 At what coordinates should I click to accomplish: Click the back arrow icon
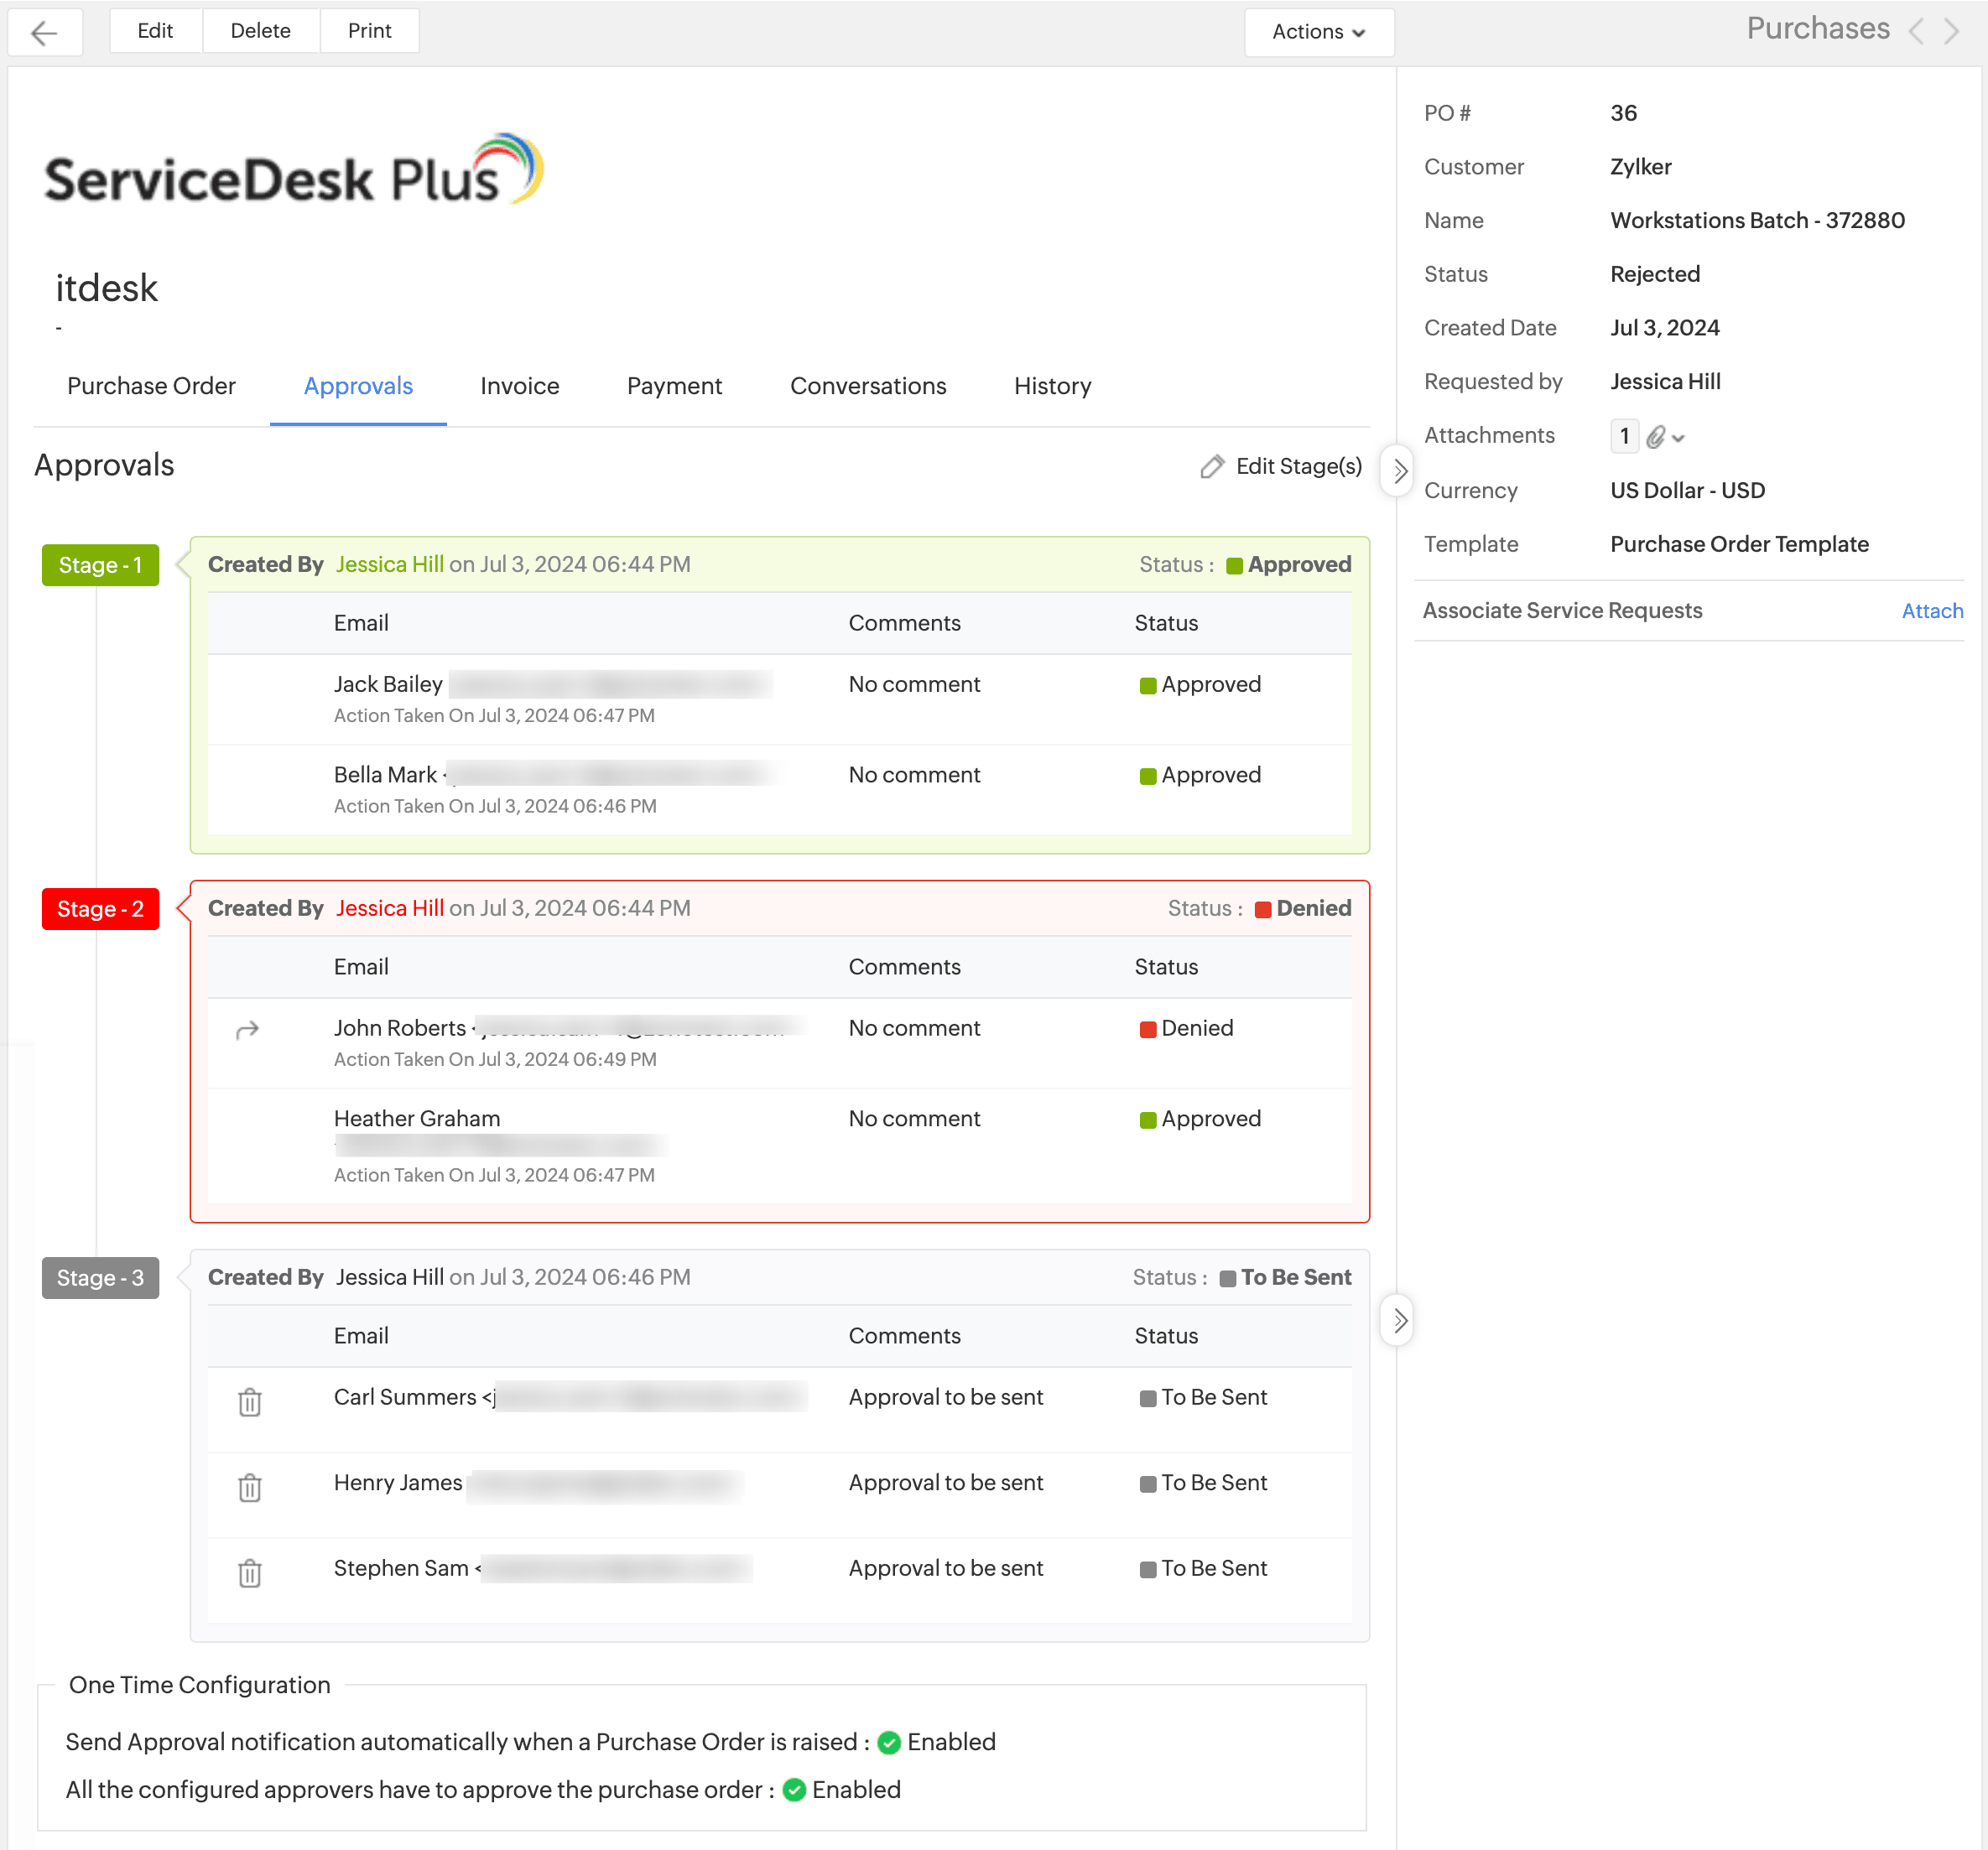(44, 32)
